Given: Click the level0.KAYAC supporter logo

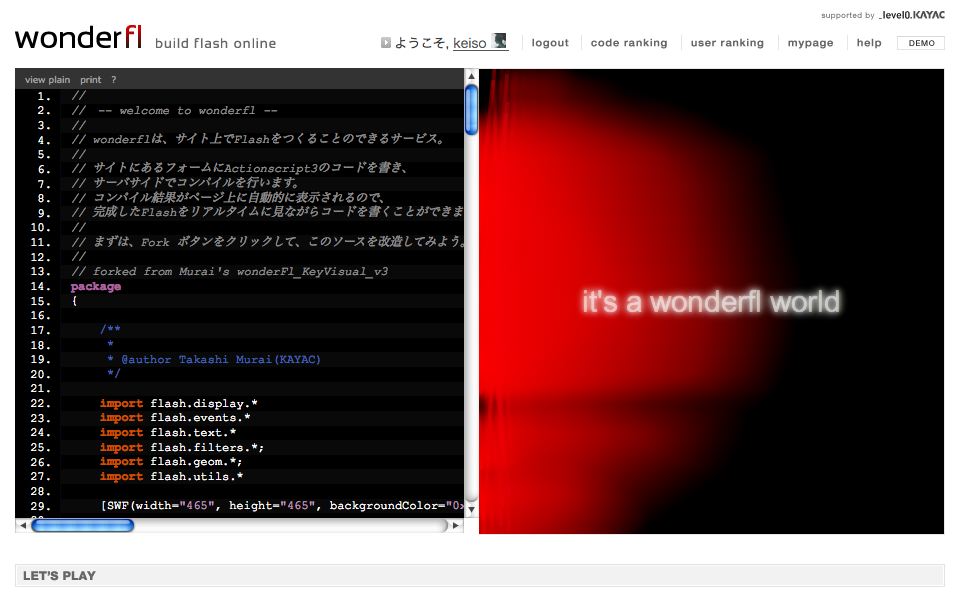Looking at the screenshot, I should [911, 15].
